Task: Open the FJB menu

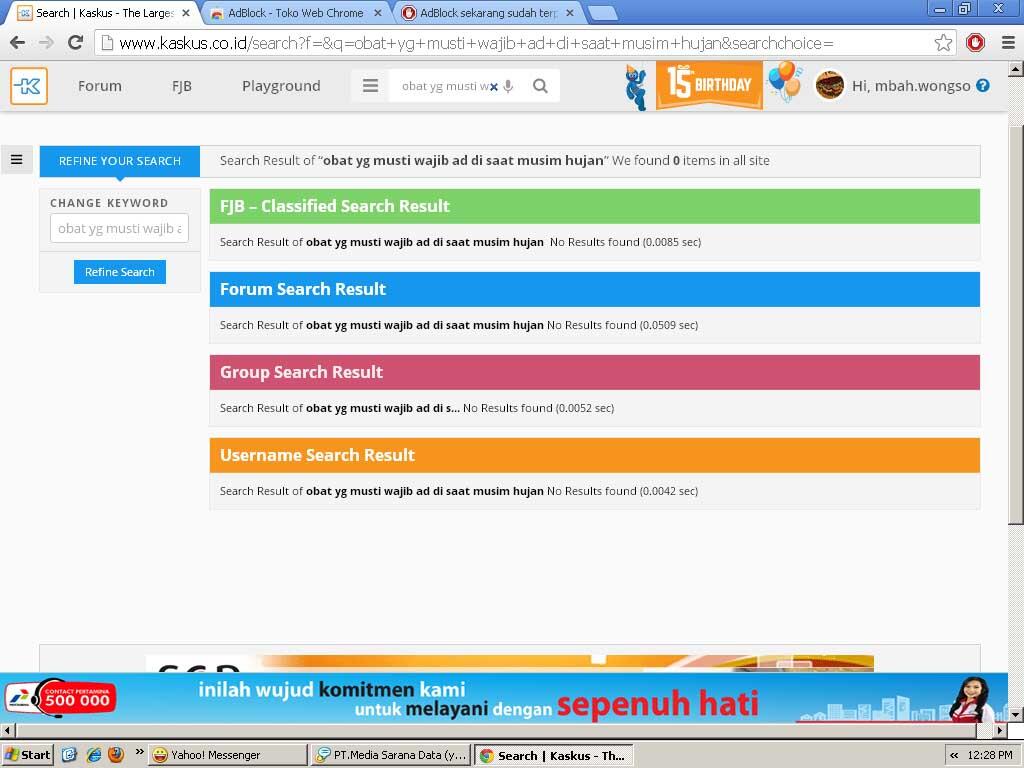Action: pyautogui.click(x=182, y=86)
